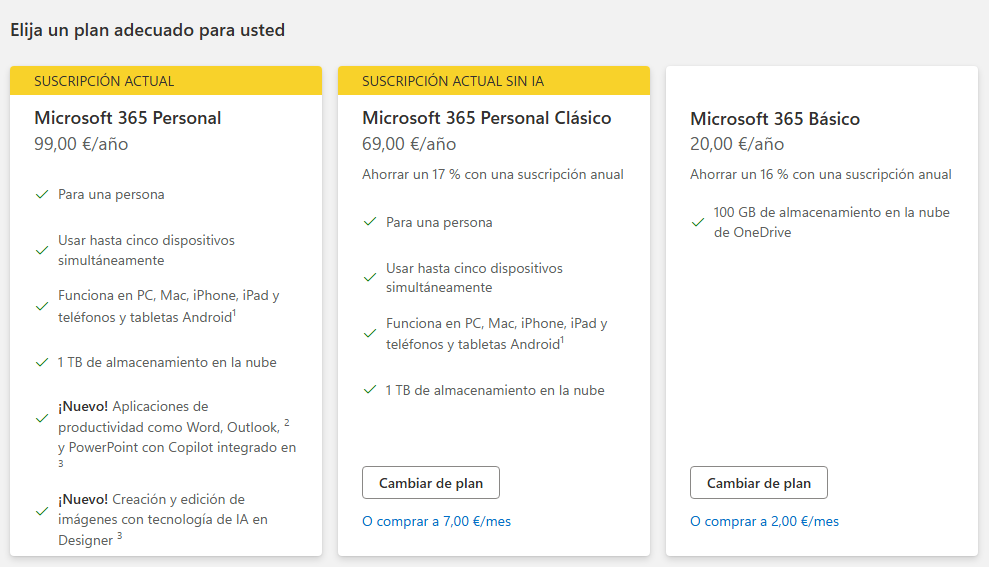
Task: Click the 'SUSCRIPCIÓN ACTUAL' yellow banner
Action: coord(166,81)
